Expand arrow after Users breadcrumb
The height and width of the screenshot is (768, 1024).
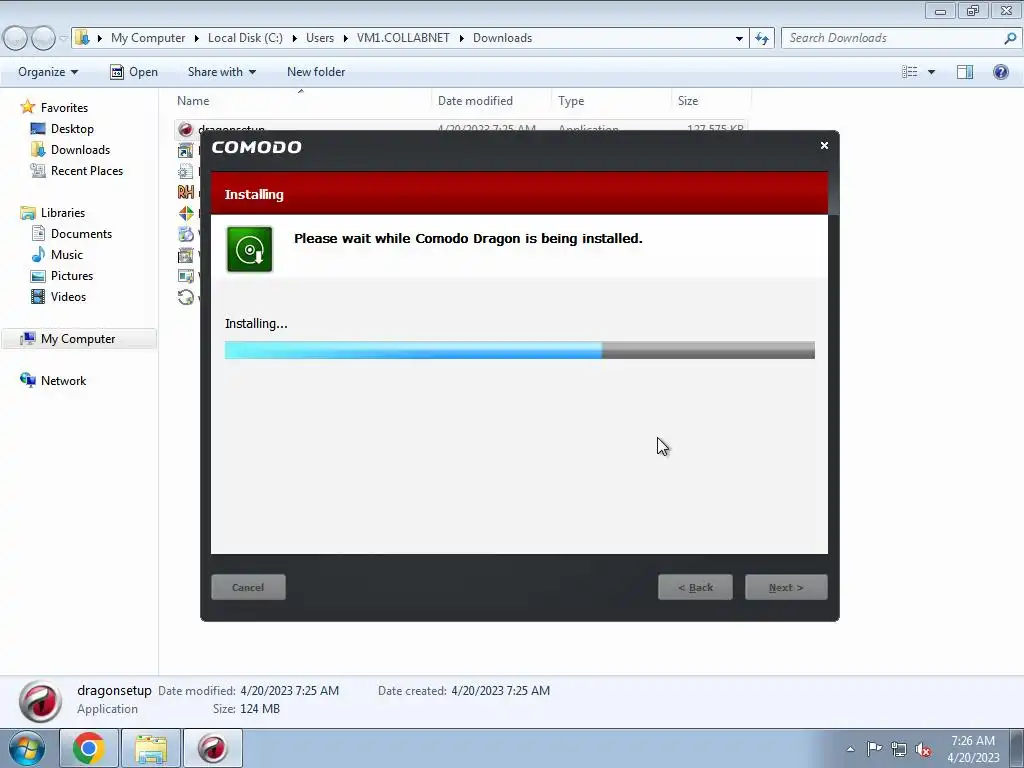[345, 38]
